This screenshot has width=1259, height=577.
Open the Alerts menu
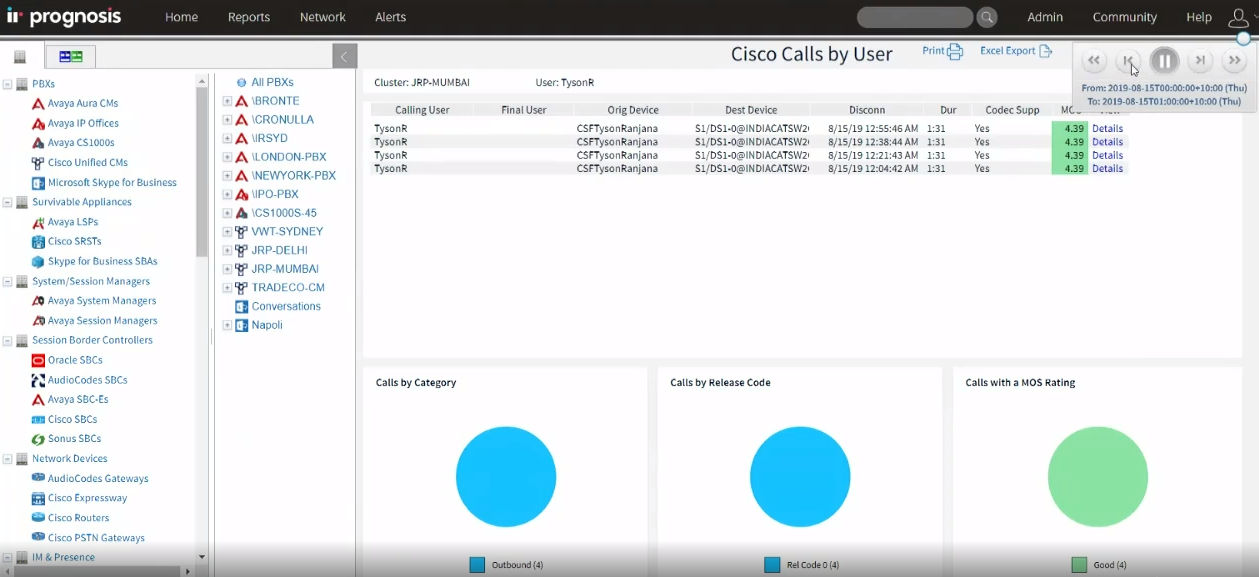click(391, 17)
